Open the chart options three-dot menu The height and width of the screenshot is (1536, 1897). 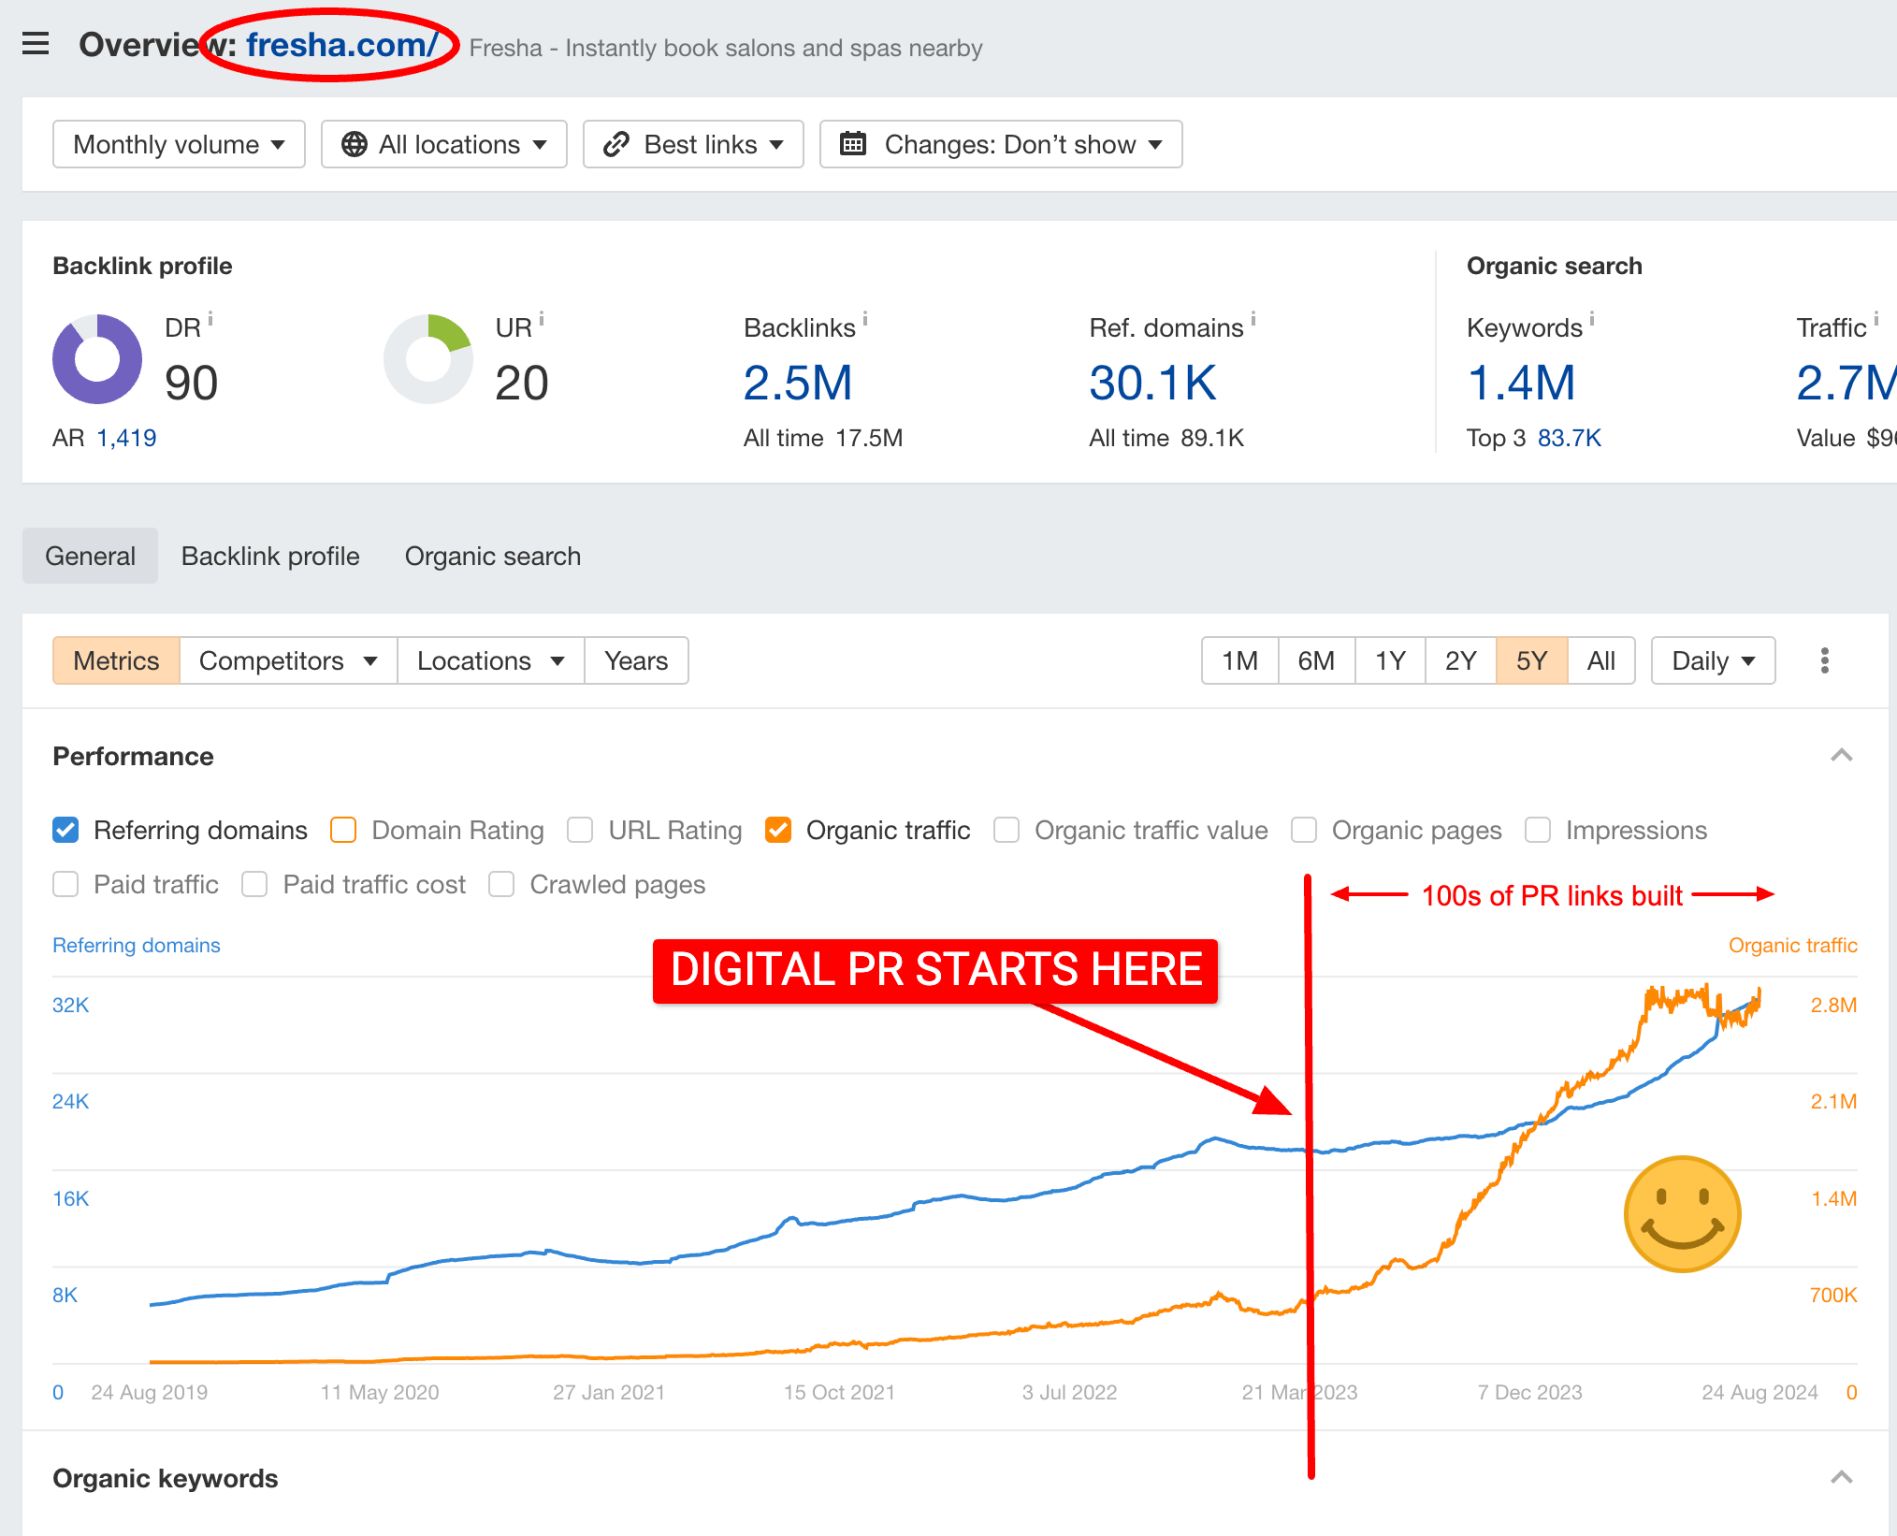click(x=1825, y=661)
